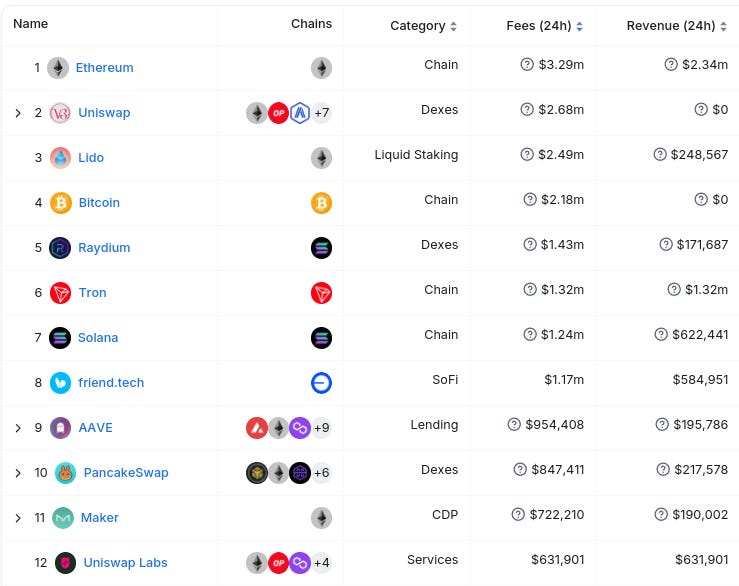This screenshot has width=739, height=586.
Task: Click the Uniswap logo icon
Action: tap(60, 113)
